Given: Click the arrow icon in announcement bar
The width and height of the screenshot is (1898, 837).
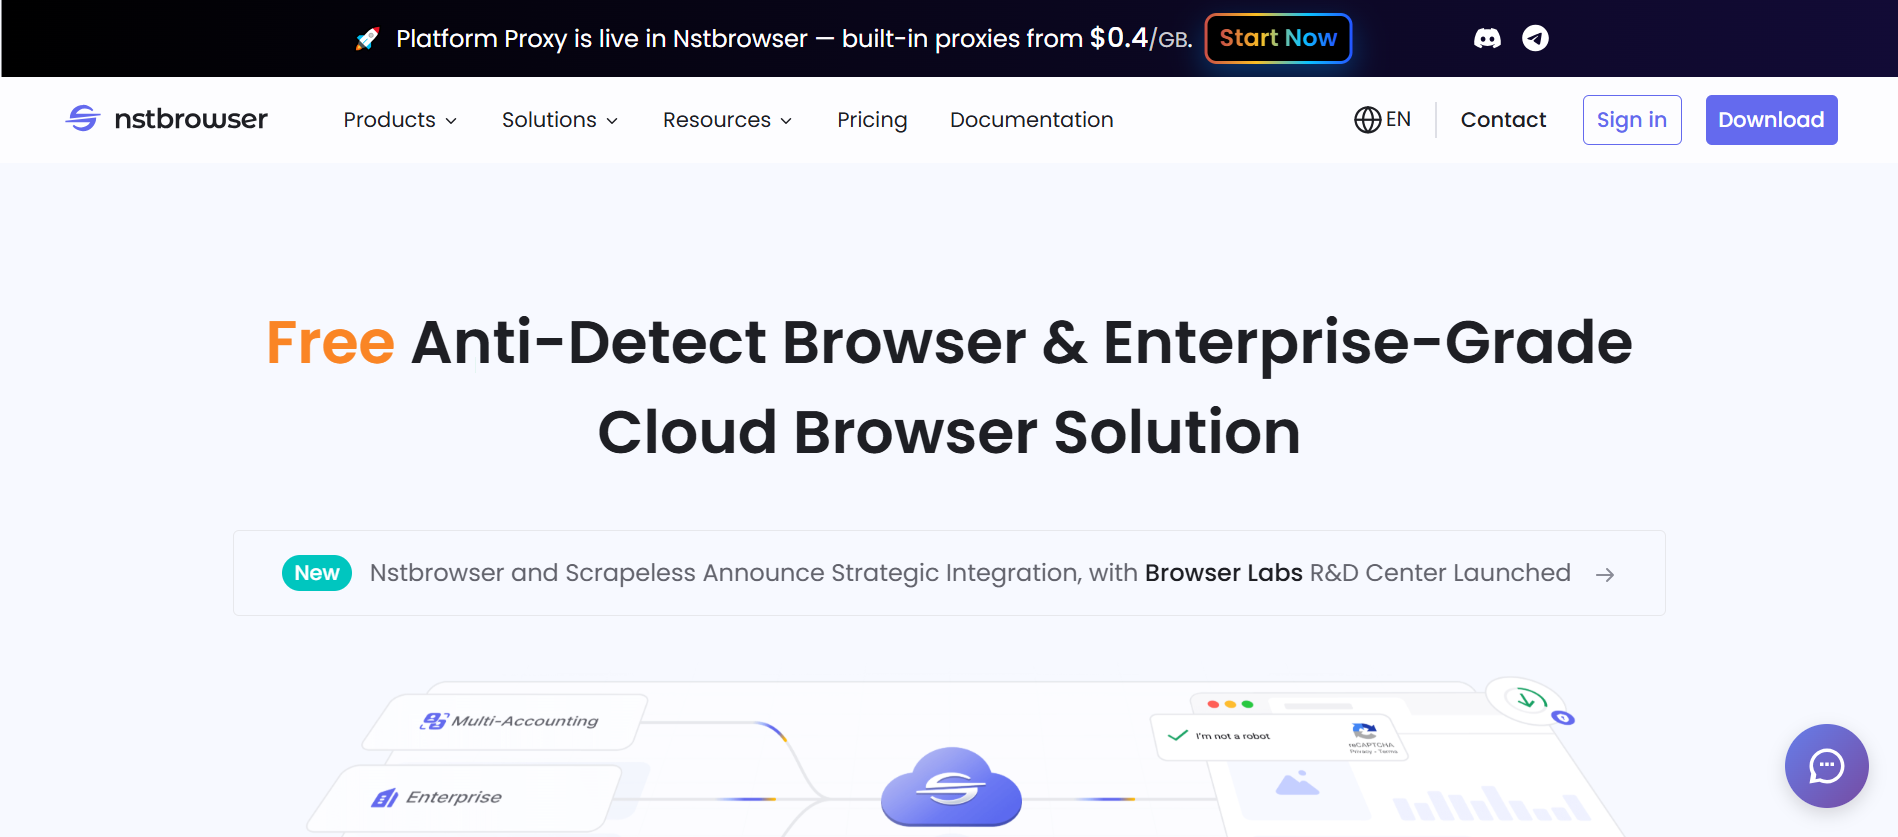Looking at the screenshot, I should pos(1605,574).
